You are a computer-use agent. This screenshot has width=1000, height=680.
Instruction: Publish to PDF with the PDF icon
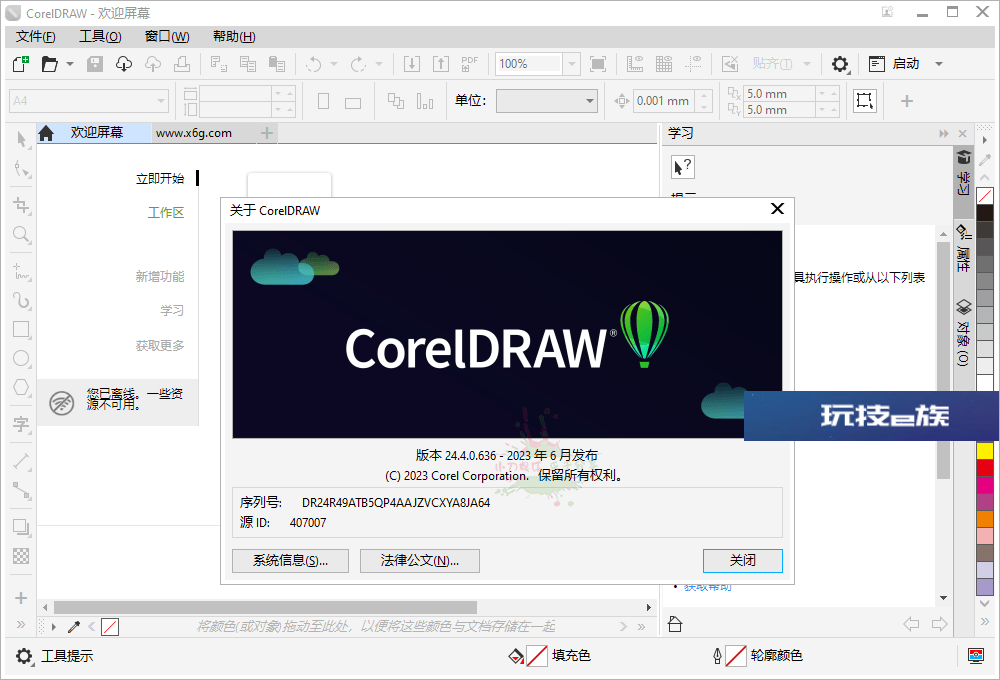[469, 64]
